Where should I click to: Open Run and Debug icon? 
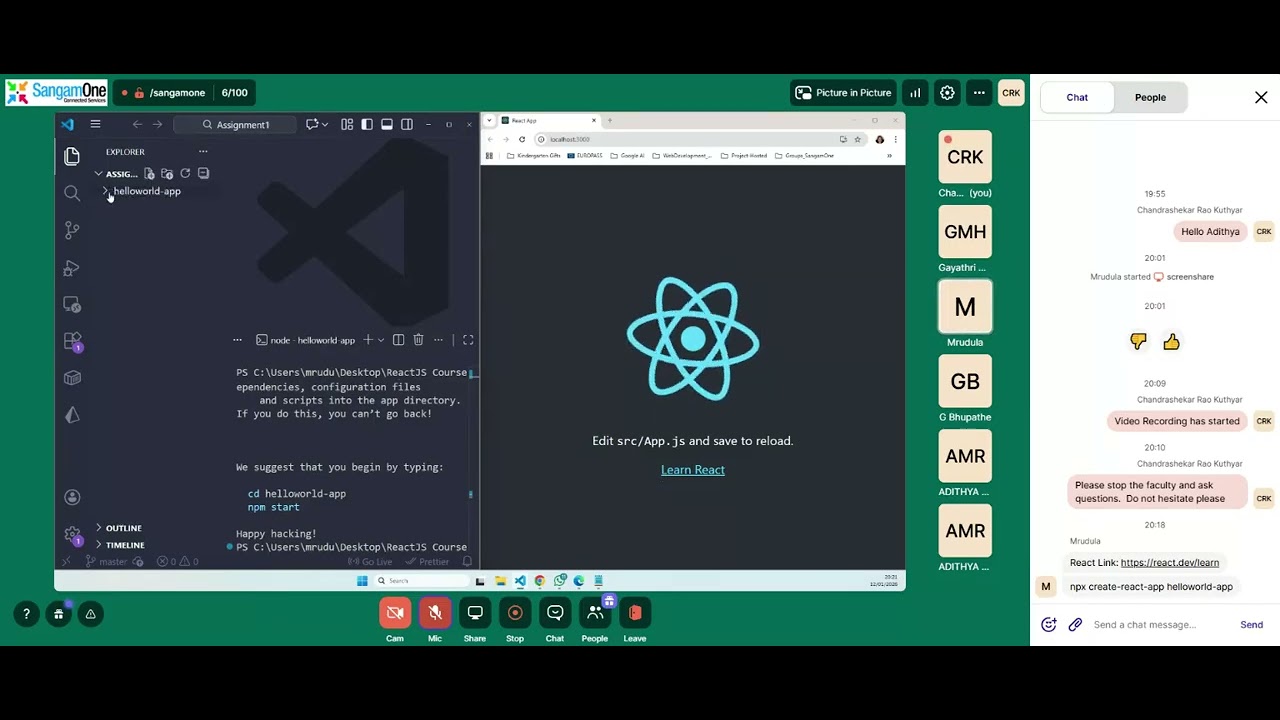[x=72, y=268]
